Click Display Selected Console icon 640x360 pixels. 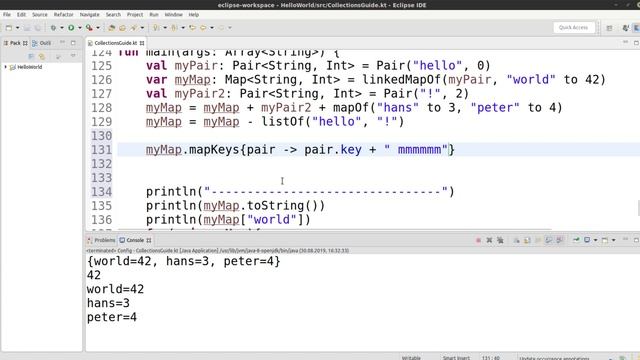click(x=587, y=240)
